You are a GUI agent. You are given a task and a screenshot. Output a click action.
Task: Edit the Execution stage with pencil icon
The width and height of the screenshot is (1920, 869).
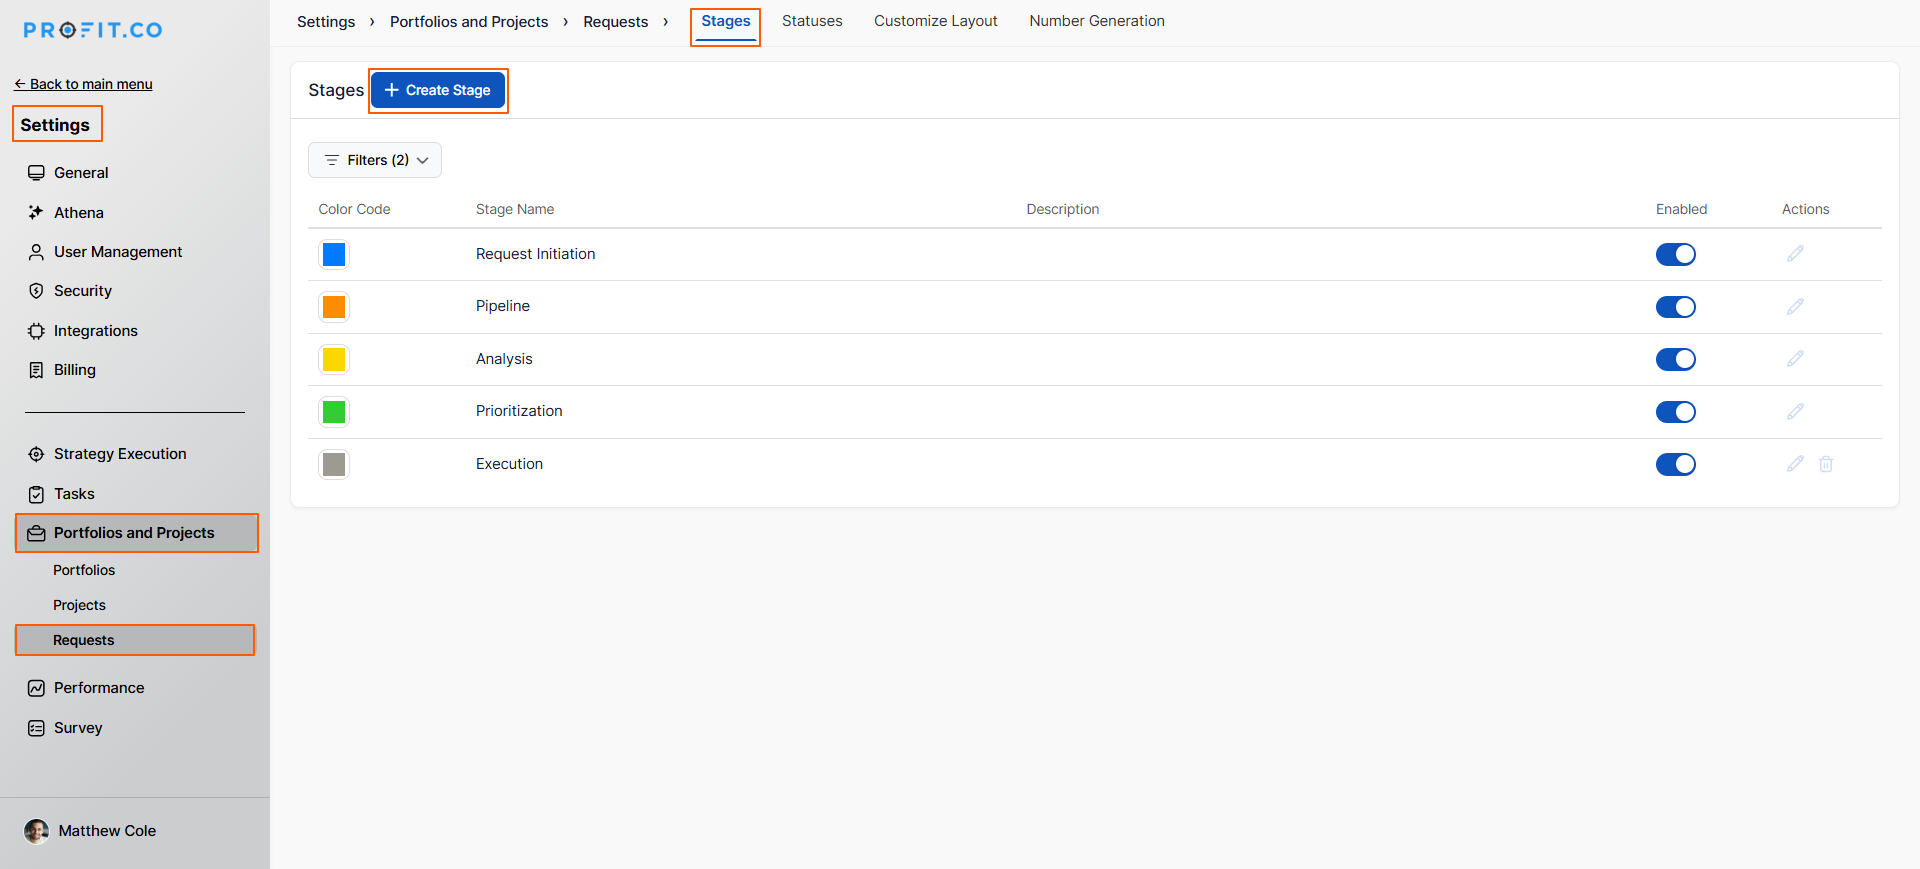(x=1795, y=464)
